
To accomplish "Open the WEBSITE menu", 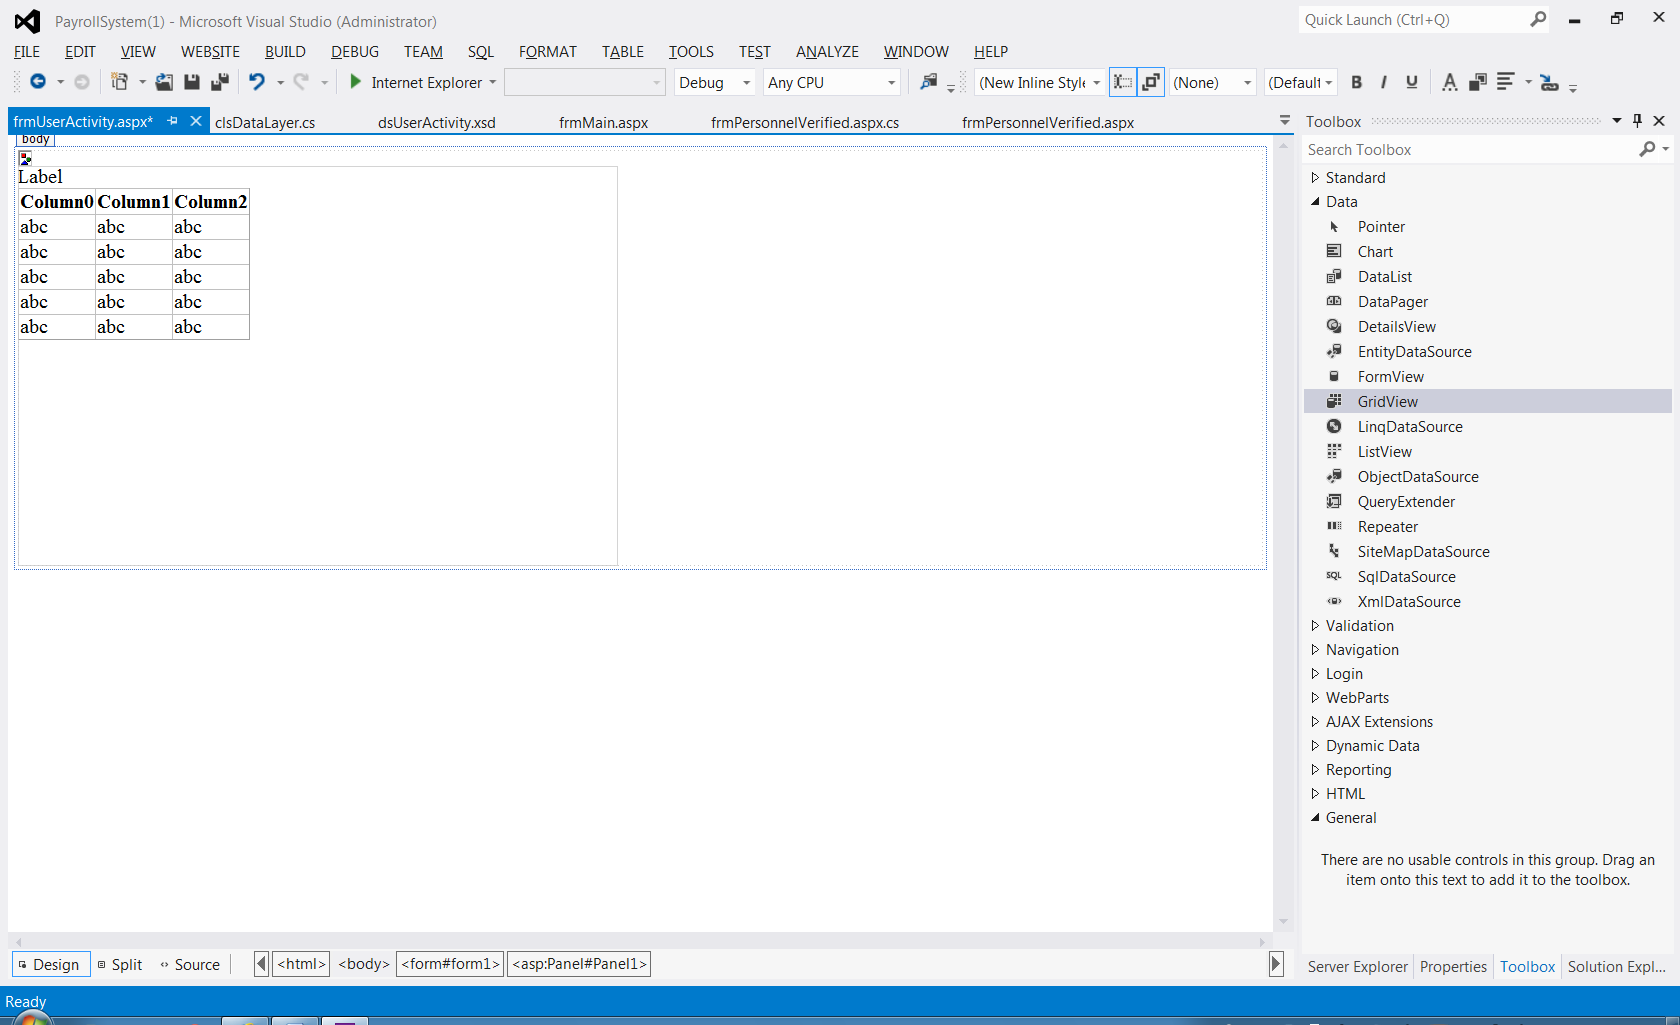I will point(210,51).
